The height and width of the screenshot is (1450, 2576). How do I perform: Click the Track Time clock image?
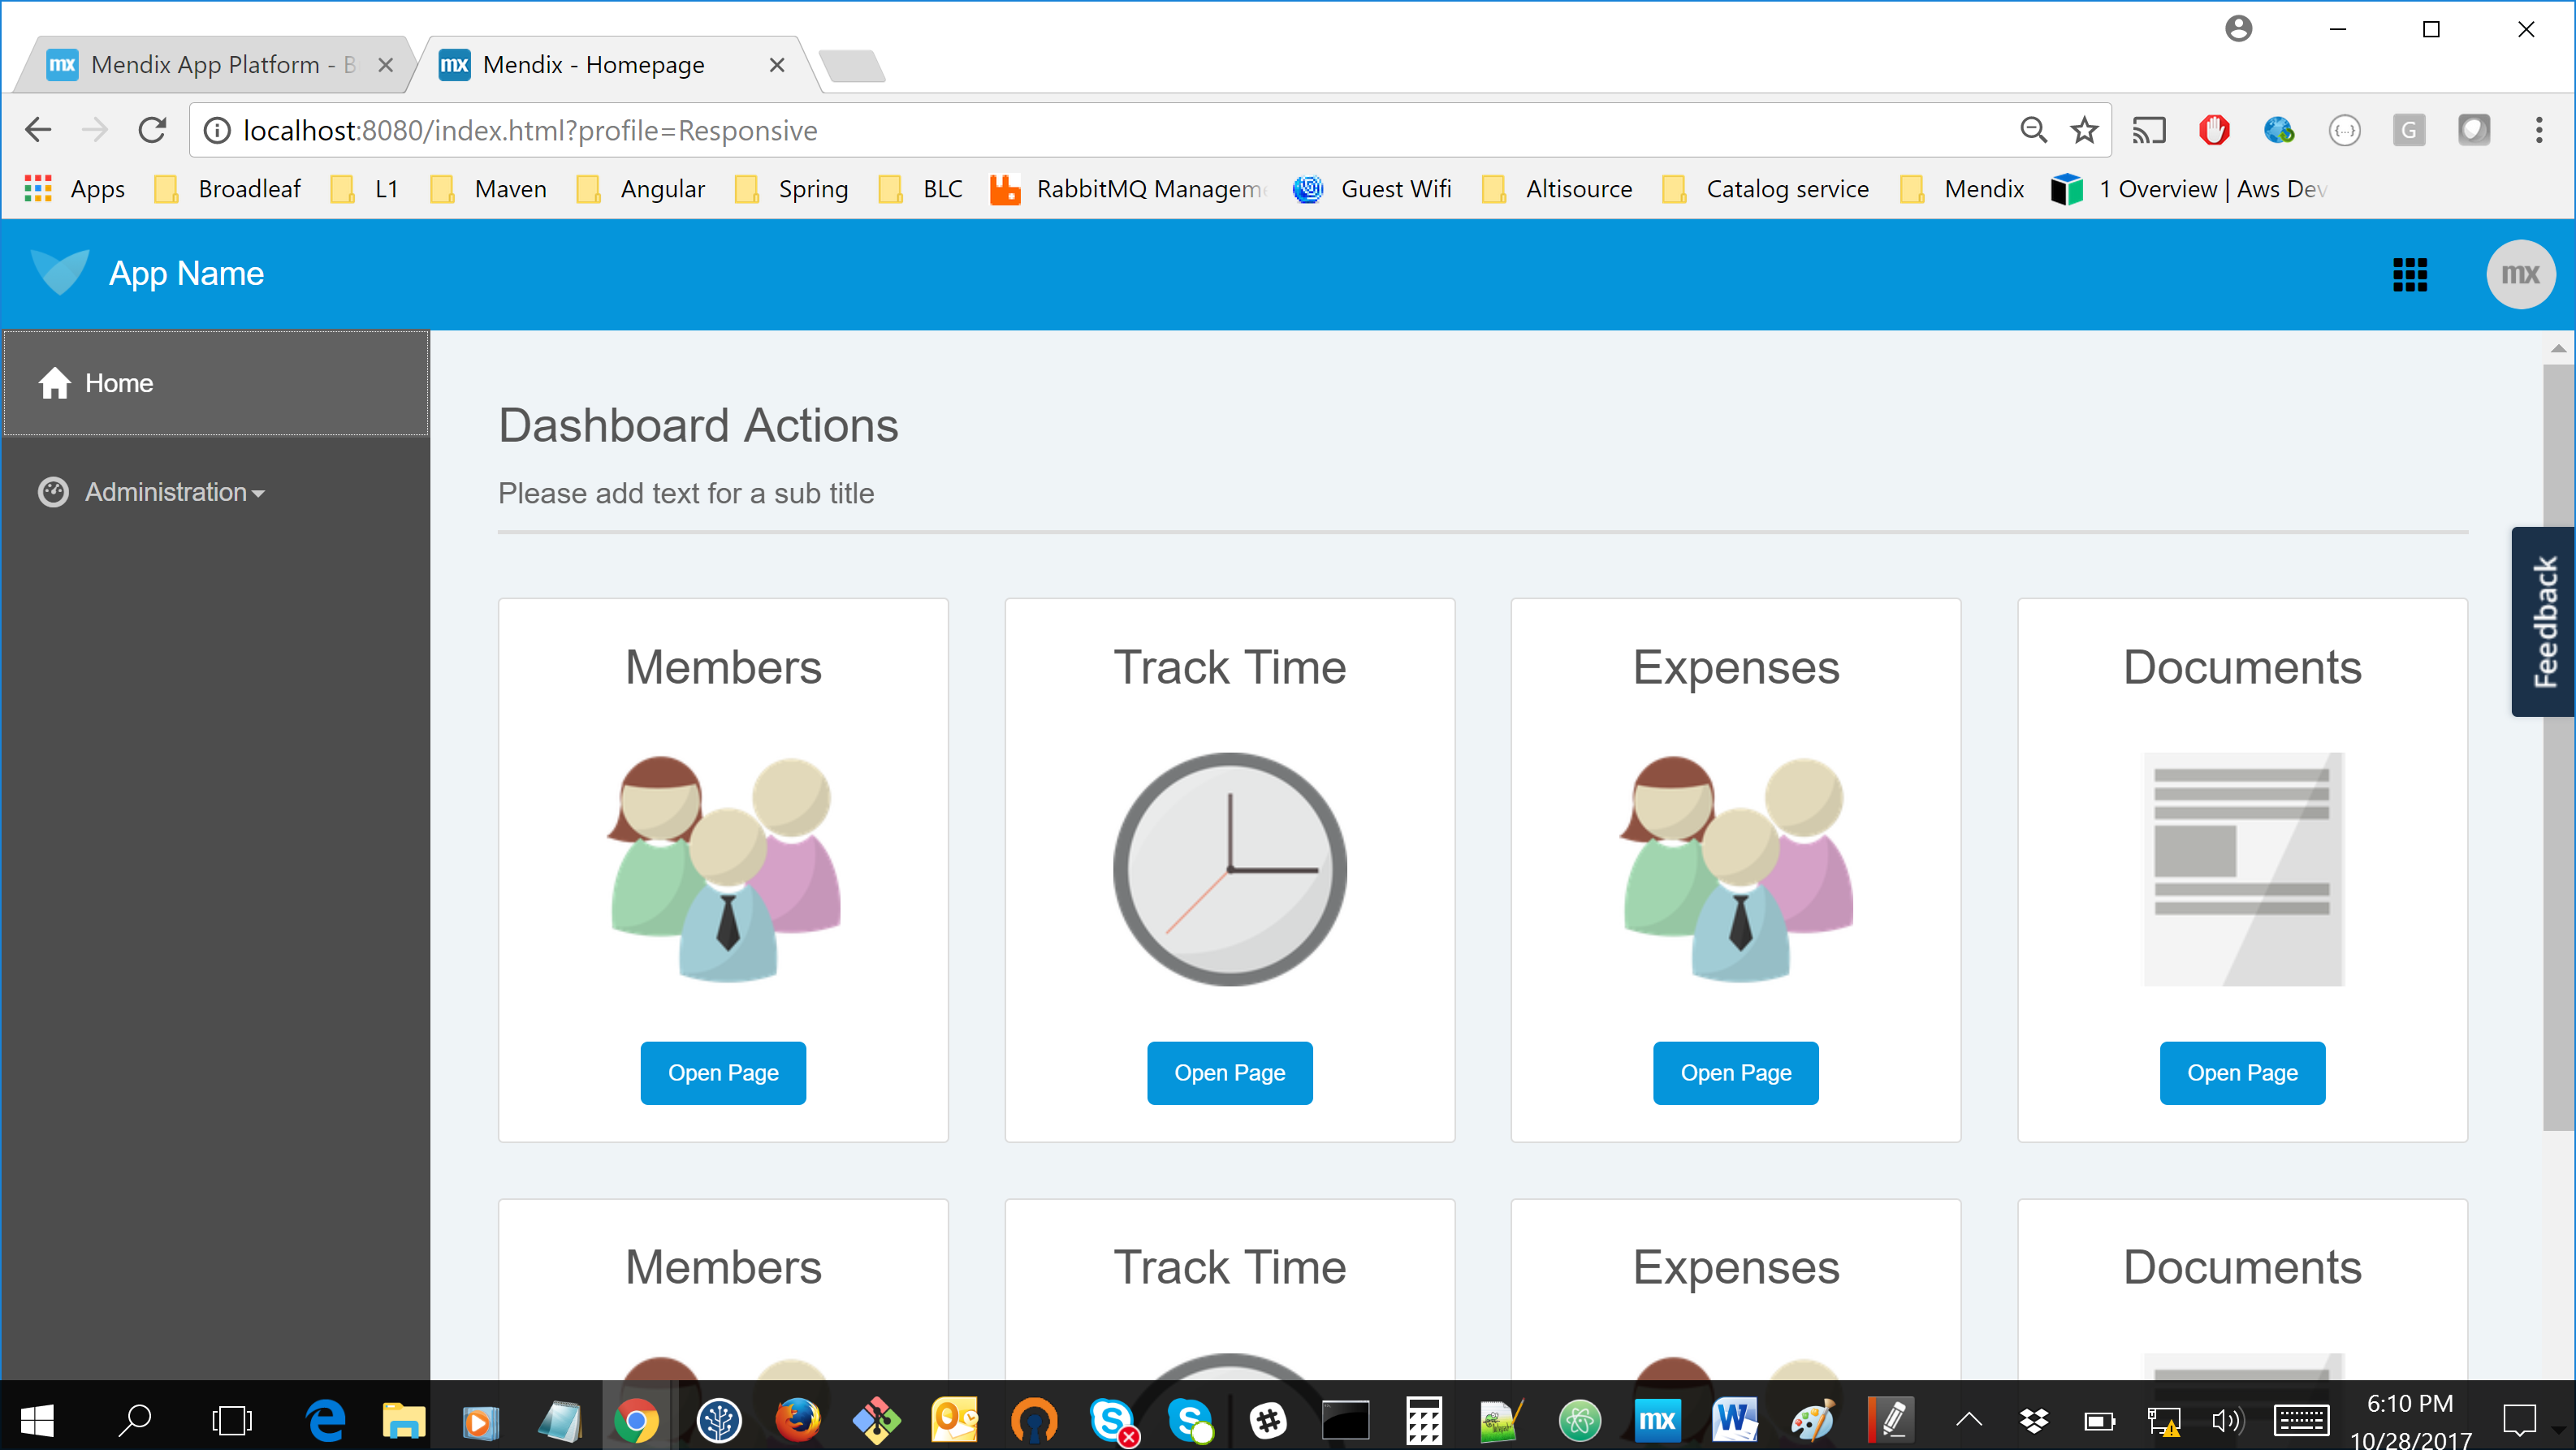(1229, 868)
